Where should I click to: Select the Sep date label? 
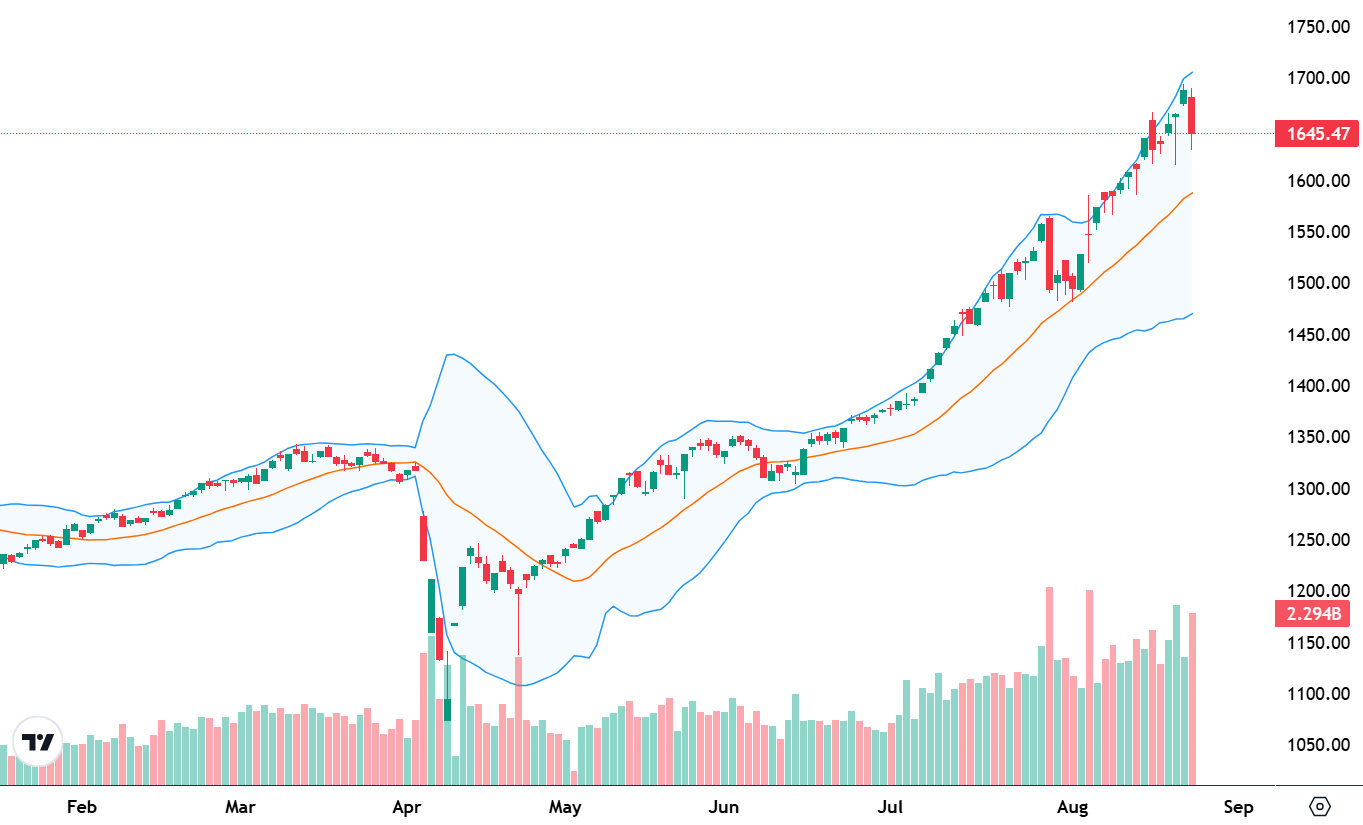[1238, 807]
